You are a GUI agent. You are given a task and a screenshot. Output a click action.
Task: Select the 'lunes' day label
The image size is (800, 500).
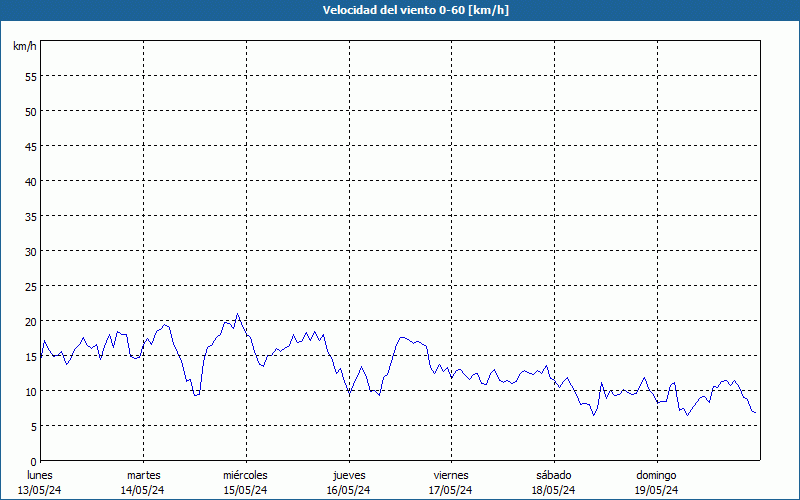tap(40, 475)
